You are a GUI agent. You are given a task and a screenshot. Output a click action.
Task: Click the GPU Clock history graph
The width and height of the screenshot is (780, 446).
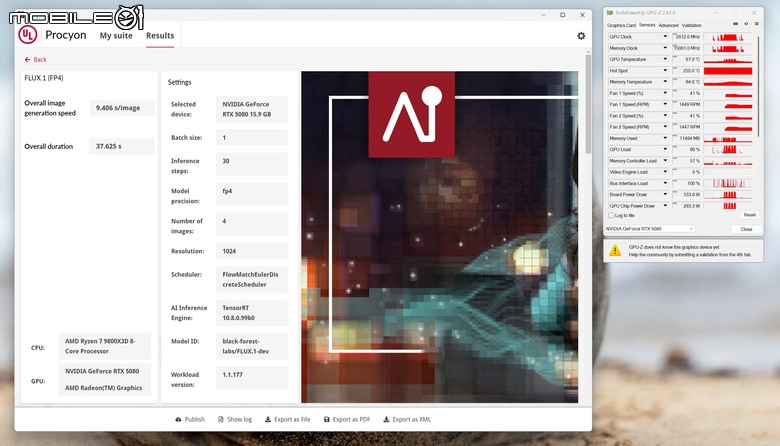click(x=728, y=37)
